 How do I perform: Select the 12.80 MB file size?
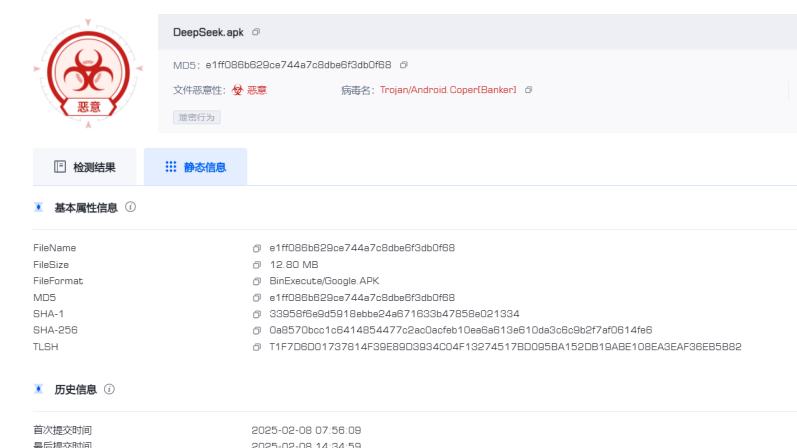(x=294, y=265)
